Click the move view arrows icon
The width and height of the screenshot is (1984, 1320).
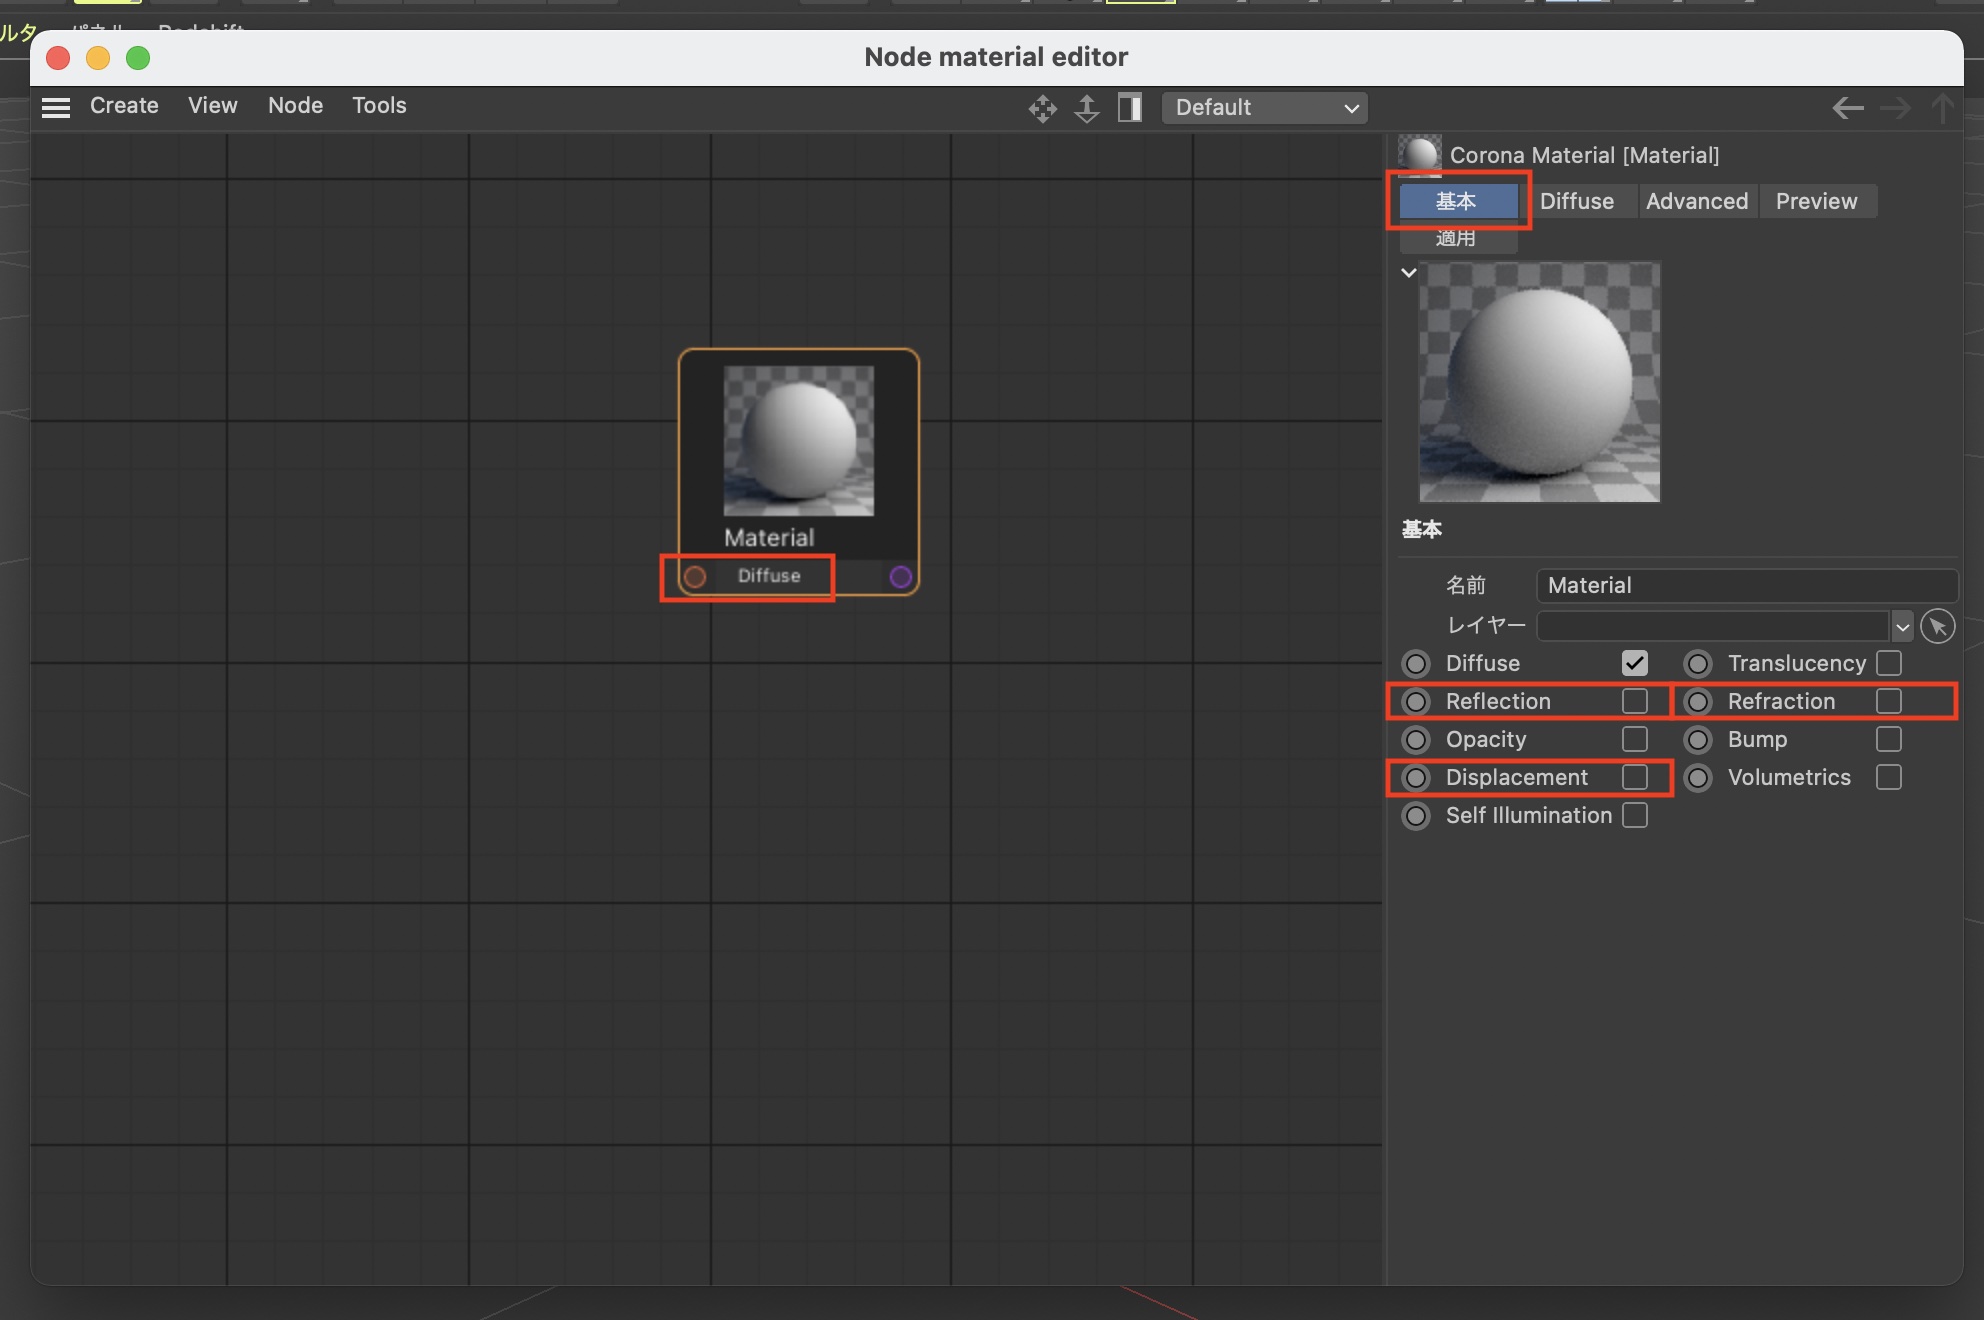(1042, 108)
